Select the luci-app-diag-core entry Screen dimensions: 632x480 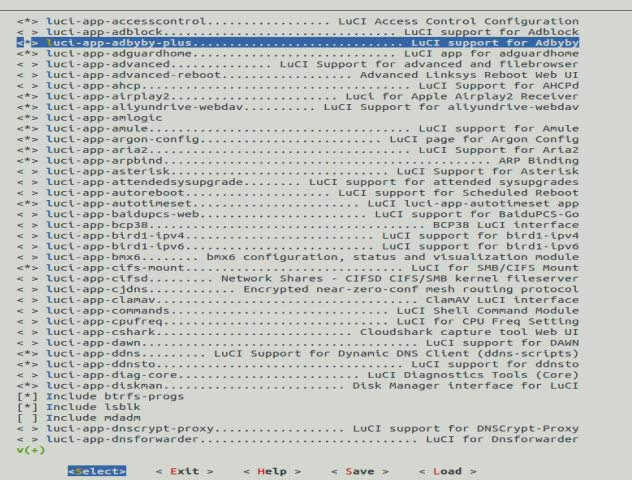coord(298,375)
